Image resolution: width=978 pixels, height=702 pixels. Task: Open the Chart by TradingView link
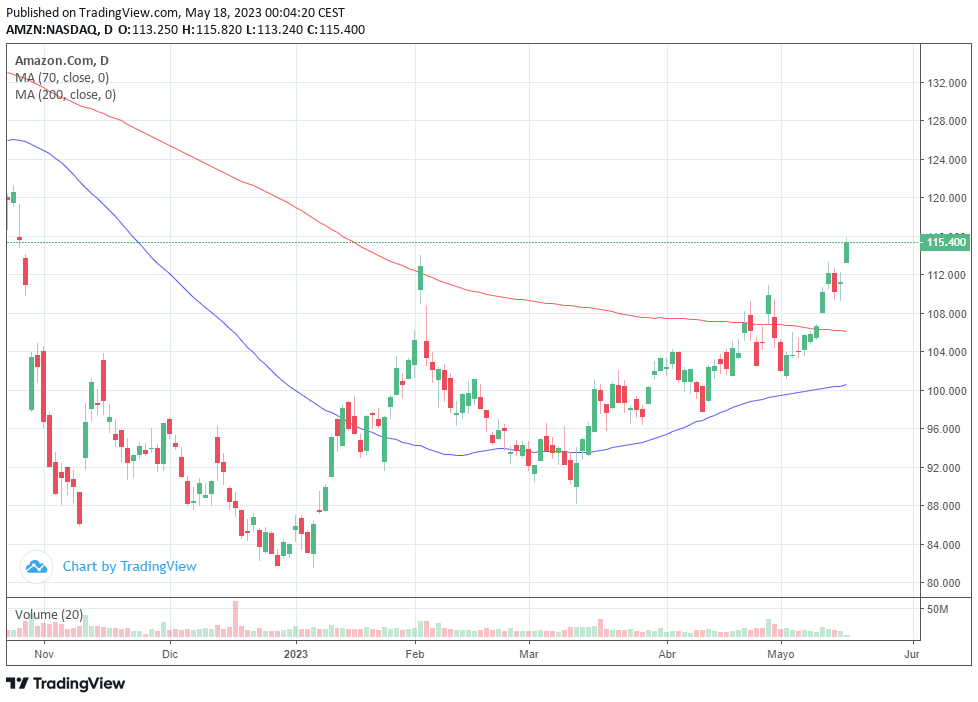pyautogui.click(x=129, y=566)
